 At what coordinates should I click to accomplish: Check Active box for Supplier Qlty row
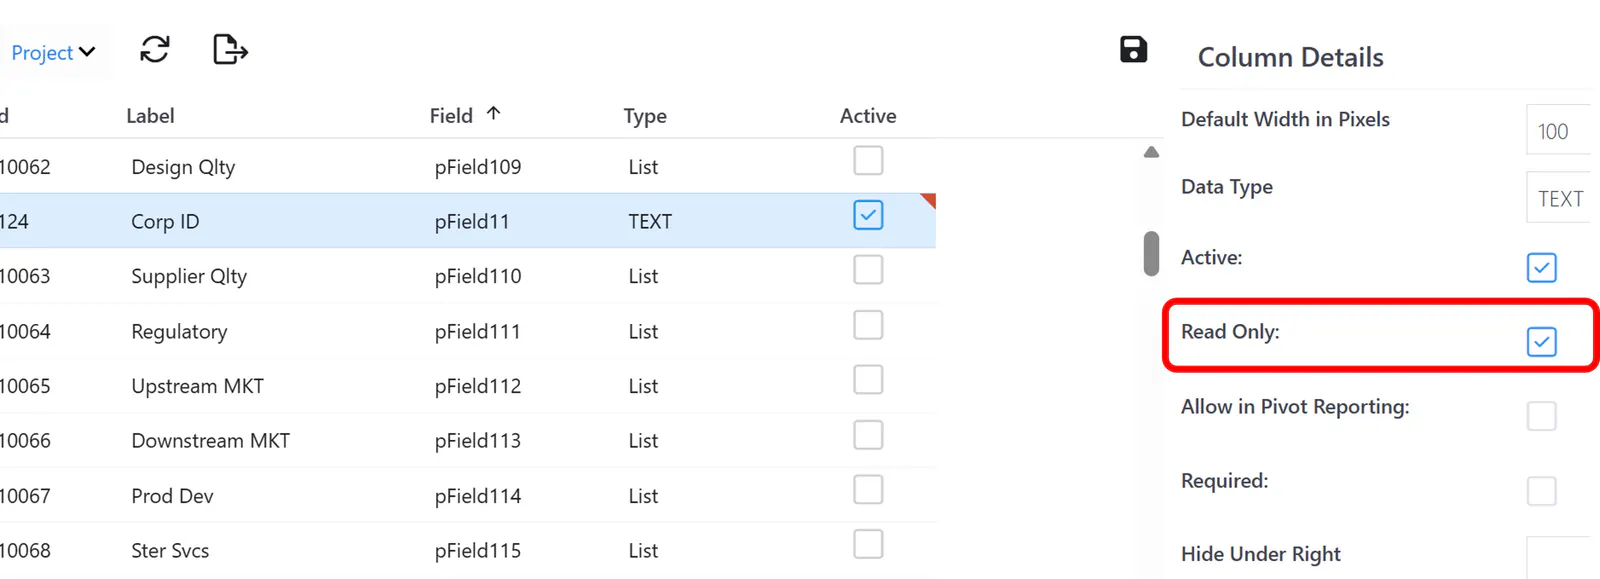868,270
